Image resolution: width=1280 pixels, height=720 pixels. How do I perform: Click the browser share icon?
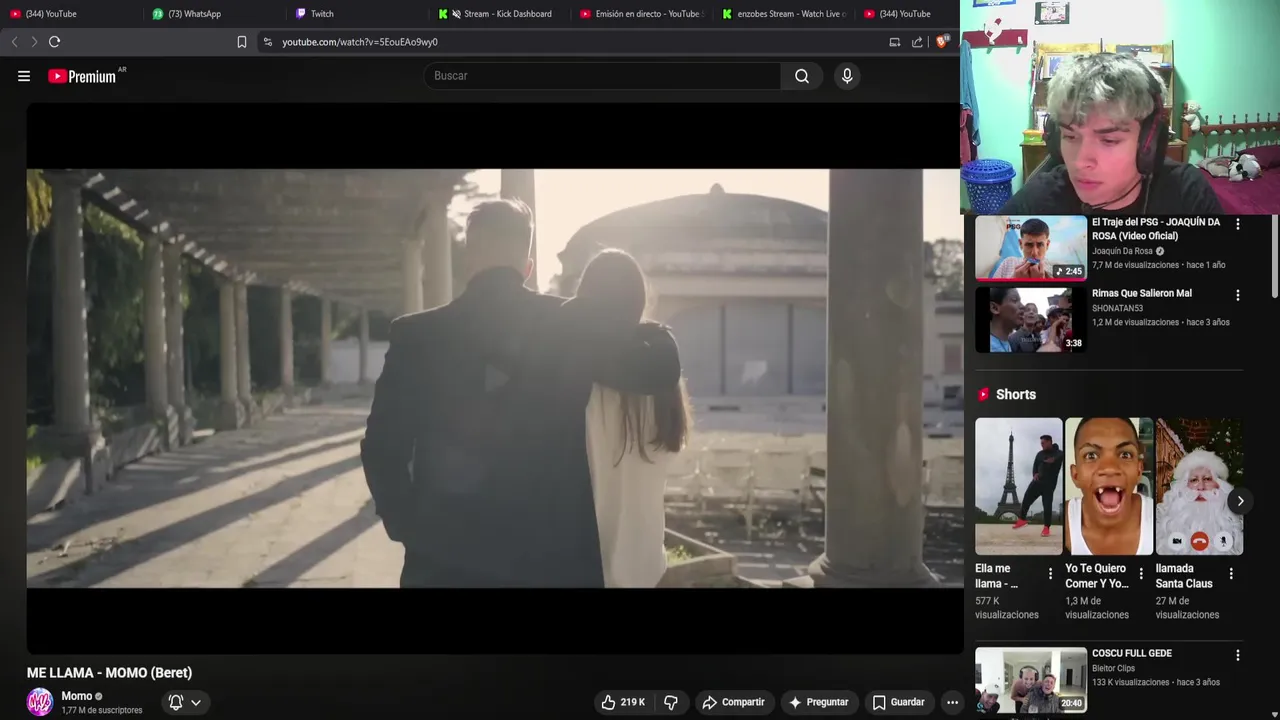pos(917,42)
